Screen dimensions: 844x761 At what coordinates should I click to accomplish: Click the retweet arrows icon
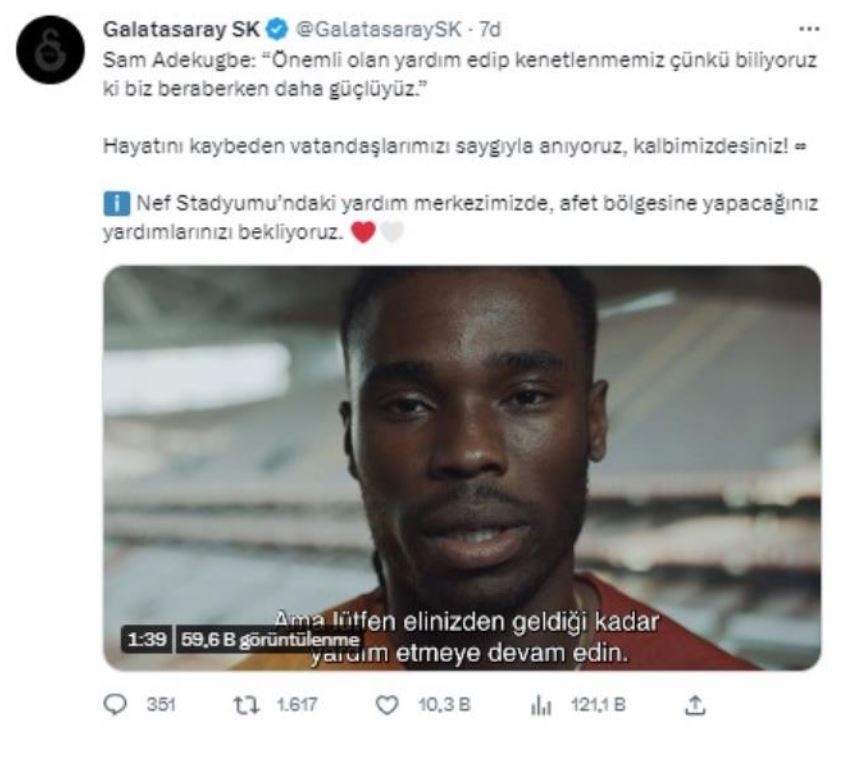point(246,705)
